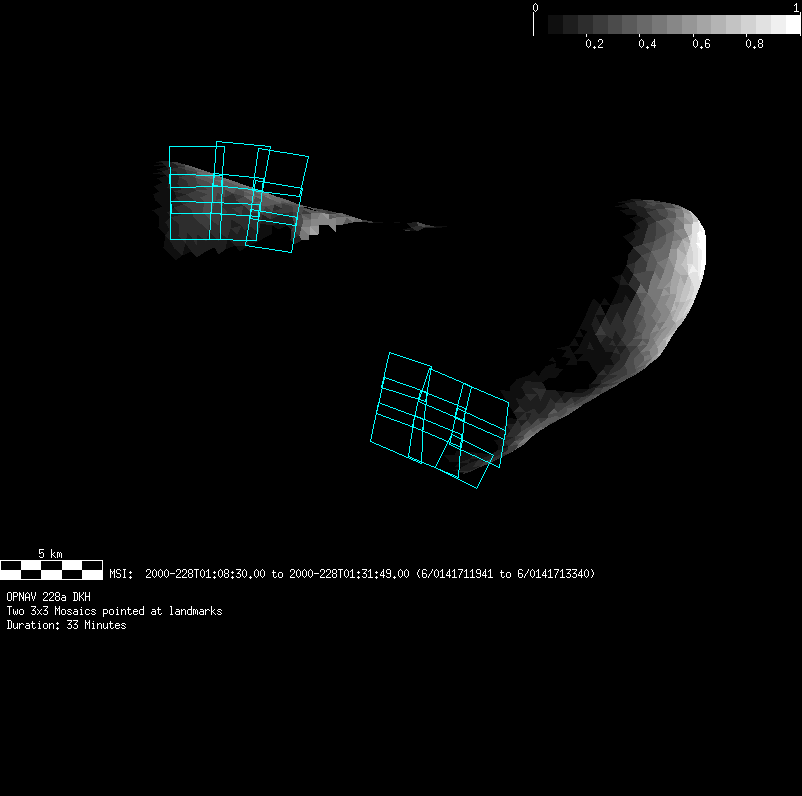Click the 0.4 tick label on color bar

point(647,45)
